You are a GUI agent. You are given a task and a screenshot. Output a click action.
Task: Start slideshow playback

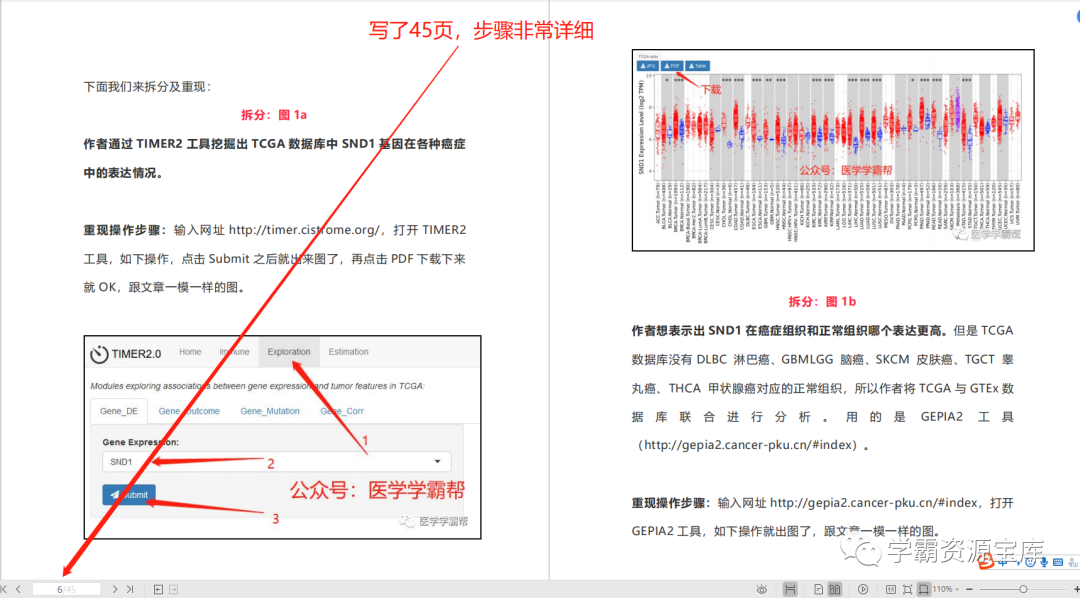(863, 589)
